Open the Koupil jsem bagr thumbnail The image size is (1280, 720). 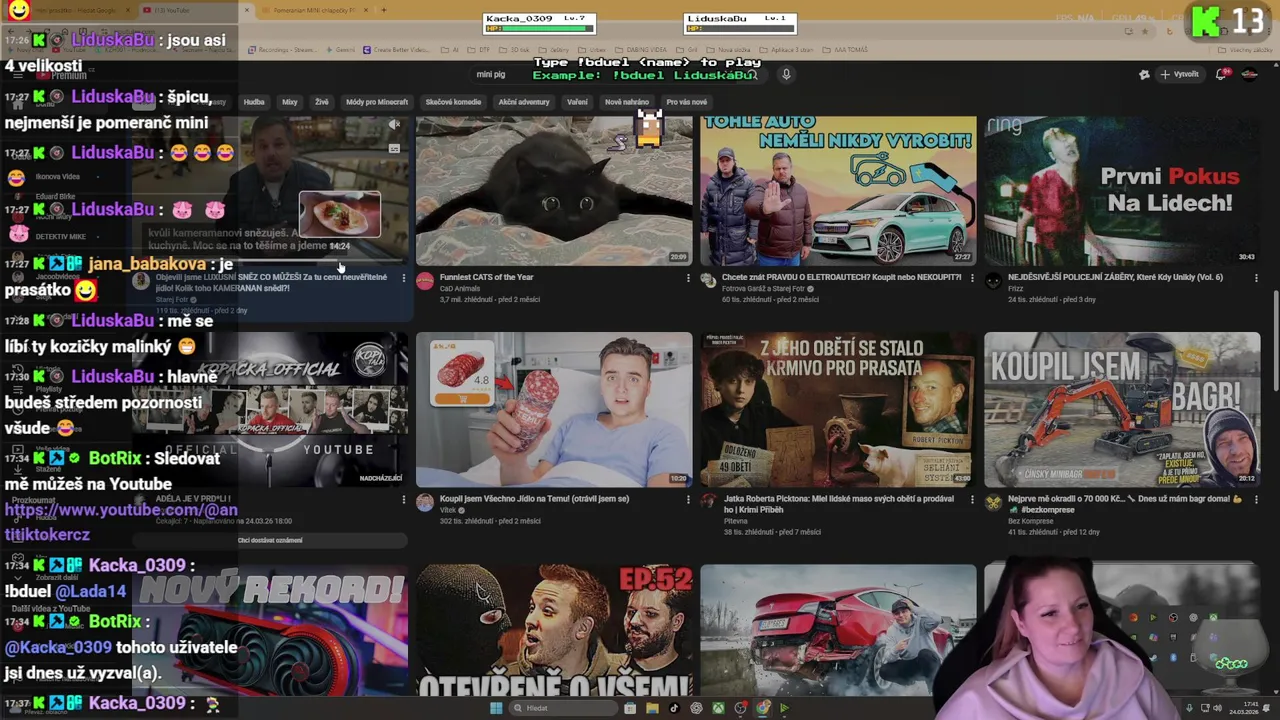[x=1122, y=410]
